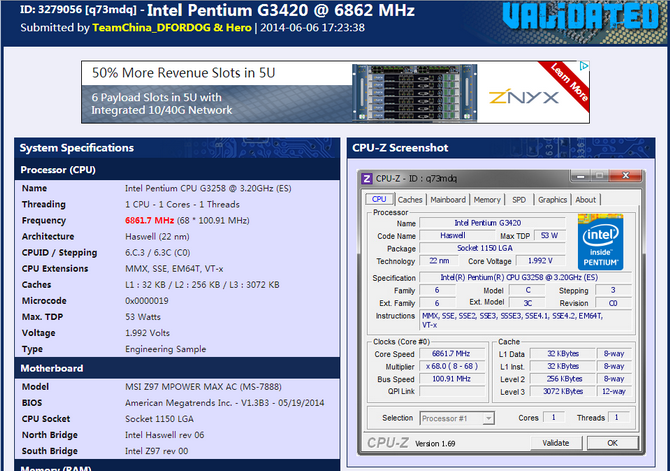Switch to the Mainboard tab
670x471 pixels.
click(x=447, y=199)
